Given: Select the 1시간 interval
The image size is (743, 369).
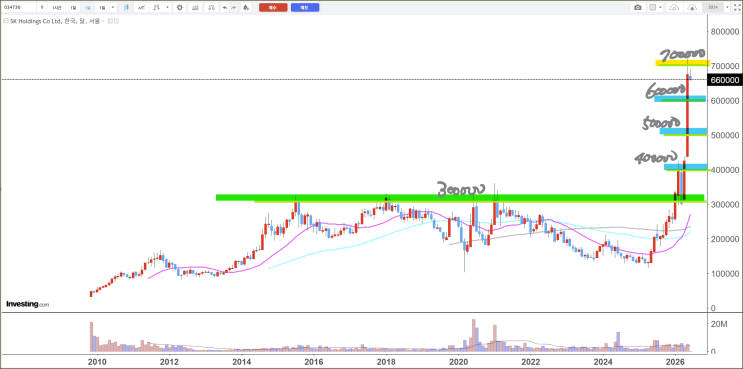Looking at the screenshot, I should [57, 7].
